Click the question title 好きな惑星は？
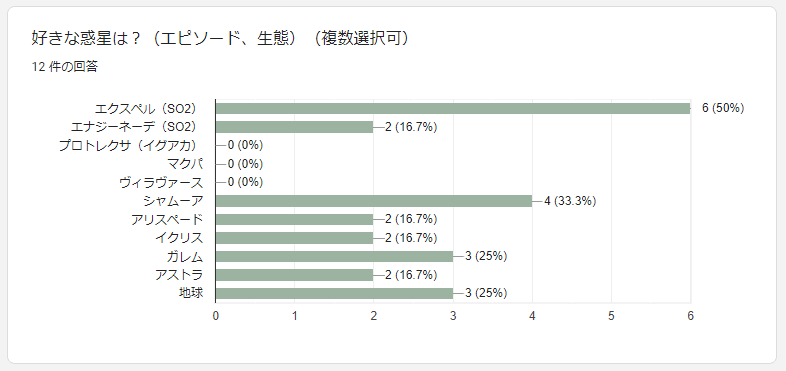 pyautogui.click(x=86, y=39)
